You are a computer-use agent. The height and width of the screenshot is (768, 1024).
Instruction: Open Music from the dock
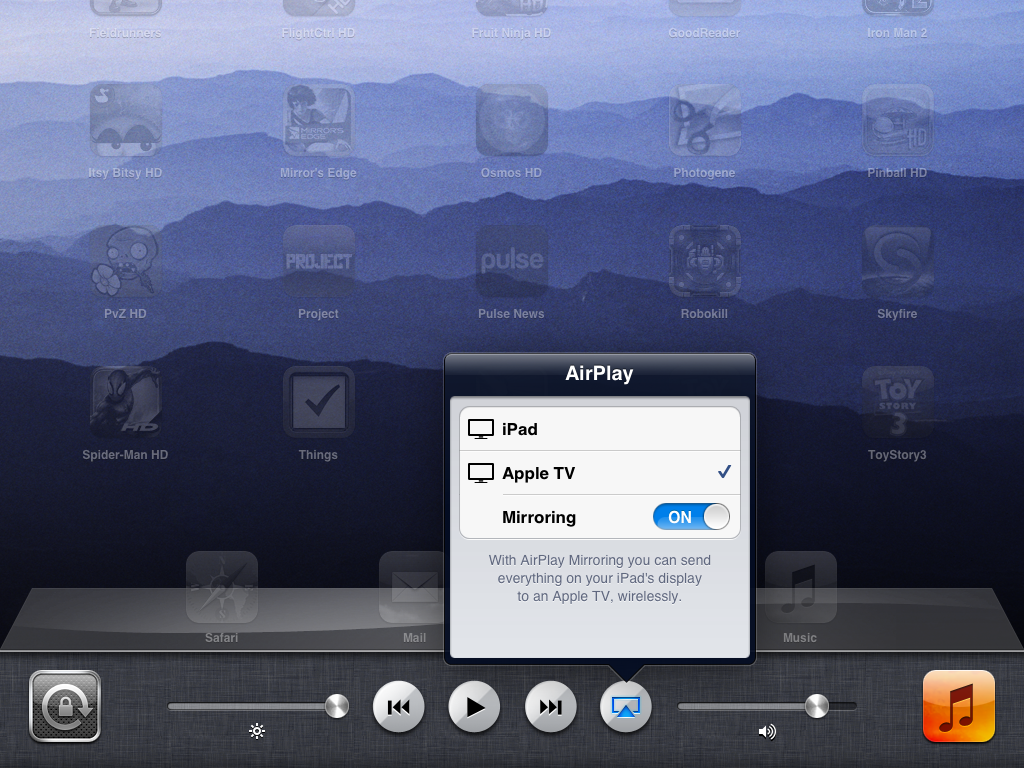(x=801, y=587)
